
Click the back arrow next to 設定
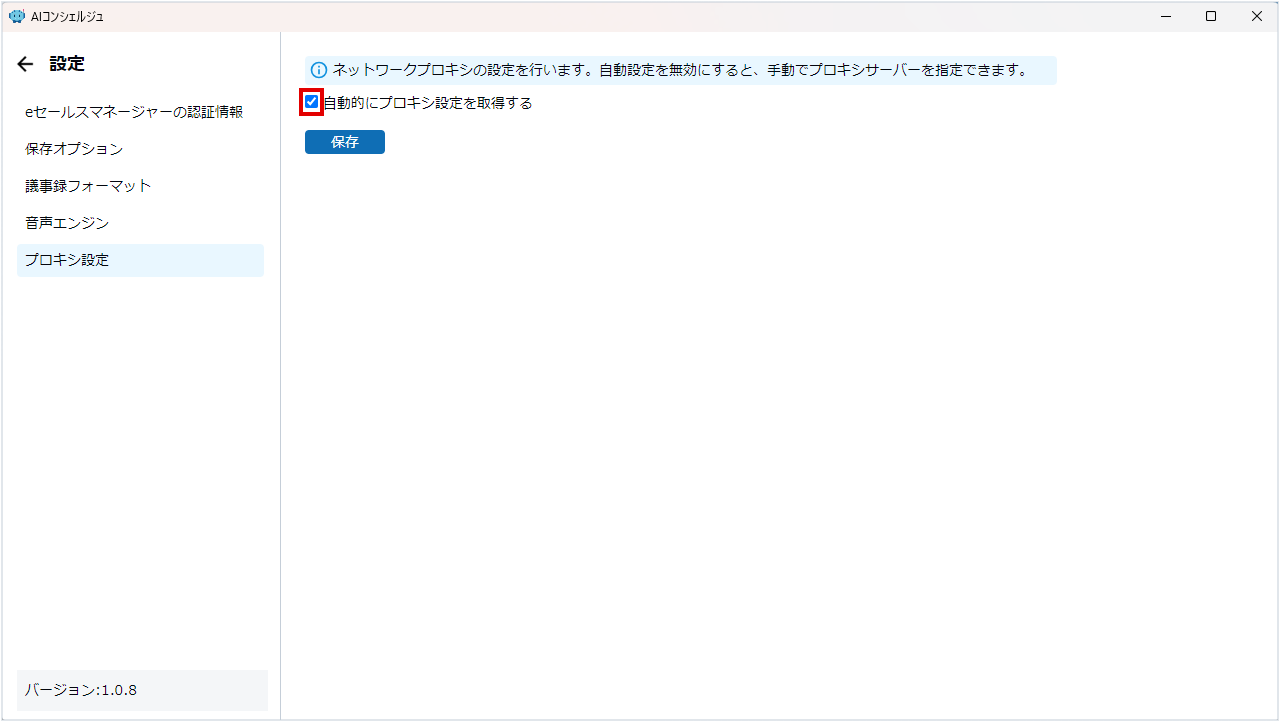pyautogui.click(x=25, y=64)
